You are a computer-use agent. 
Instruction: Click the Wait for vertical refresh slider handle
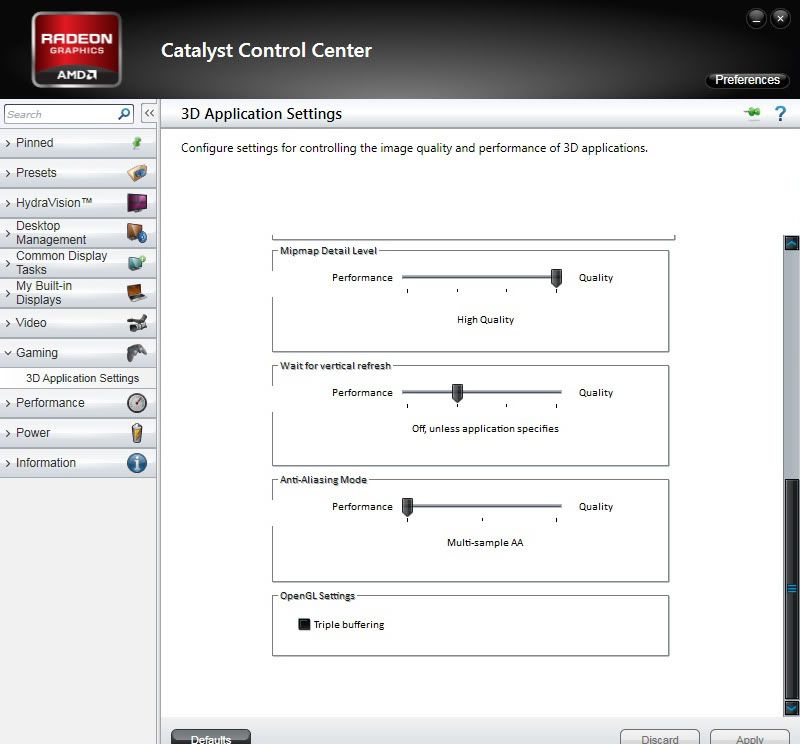coord(457,393)
